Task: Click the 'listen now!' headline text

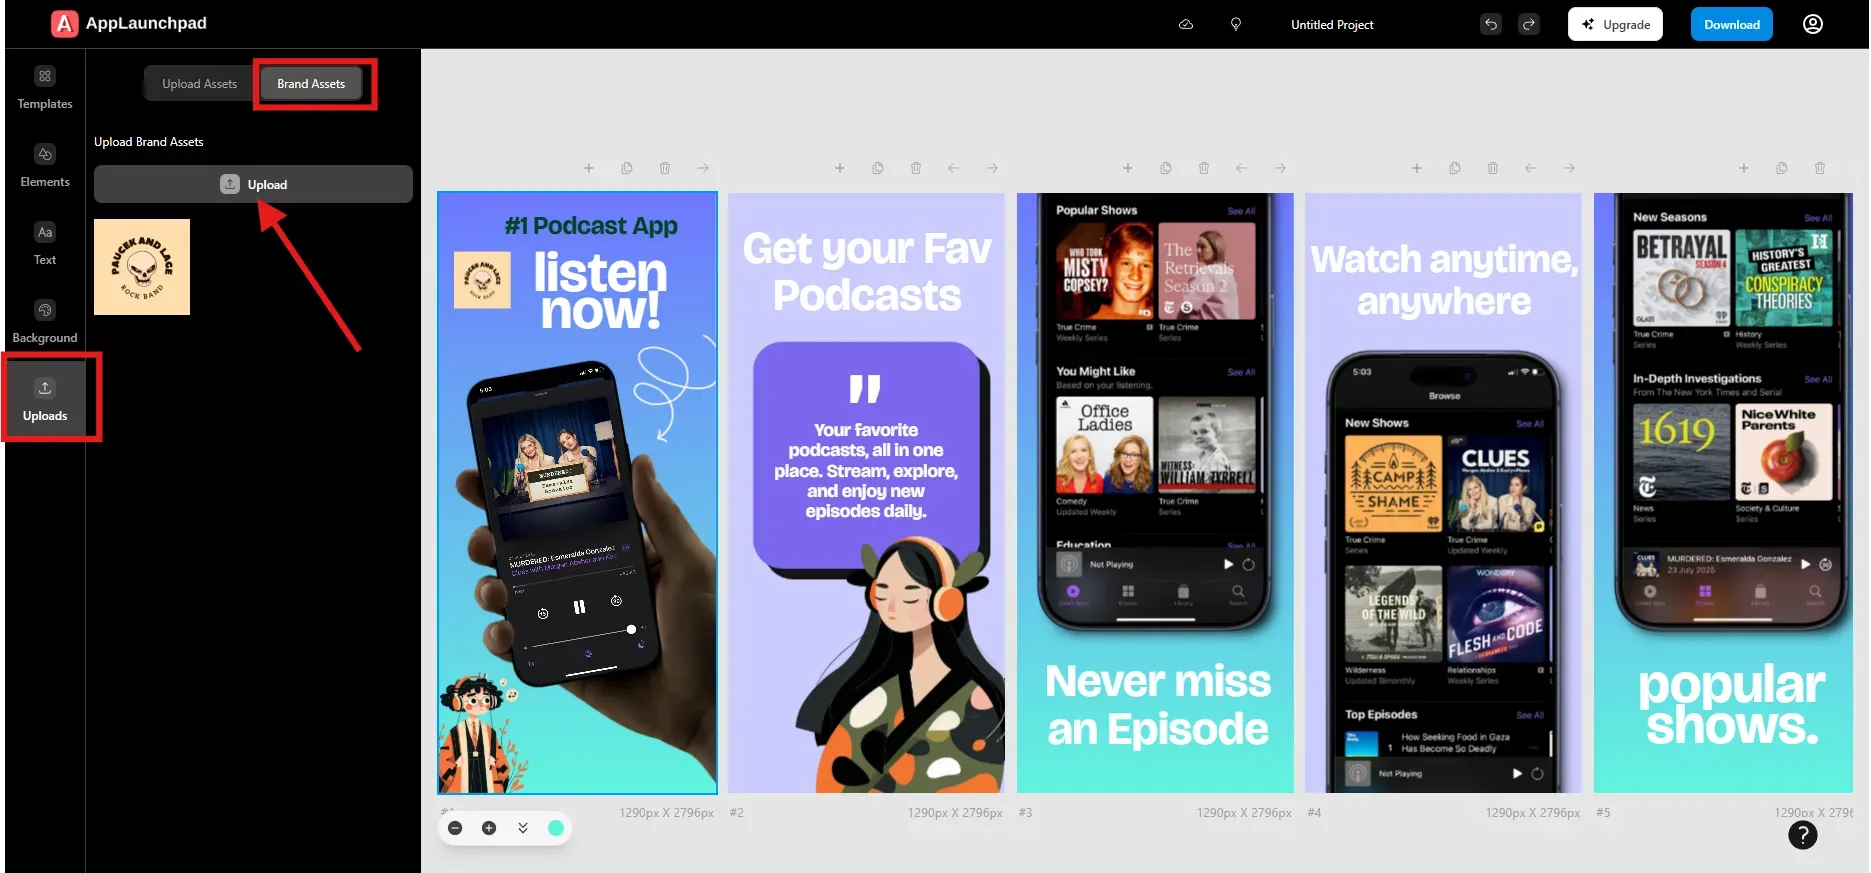Action: point(600,291)
